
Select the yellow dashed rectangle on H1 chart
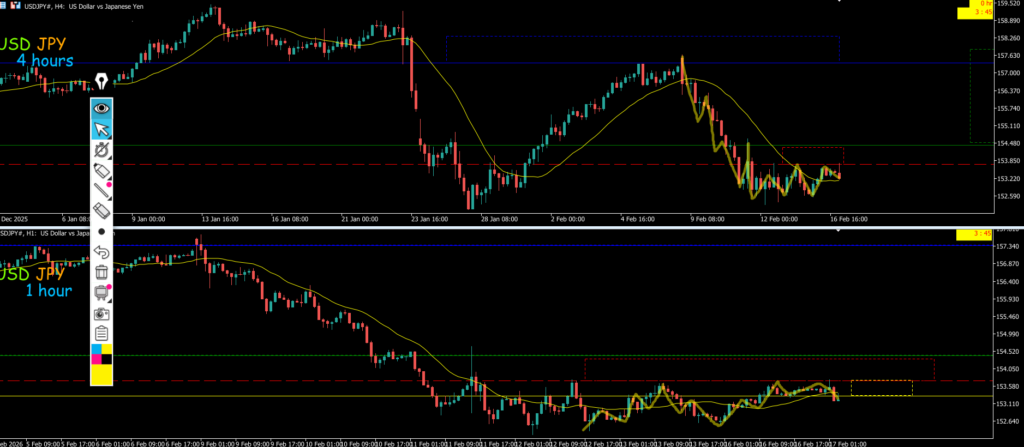point(881,388)
